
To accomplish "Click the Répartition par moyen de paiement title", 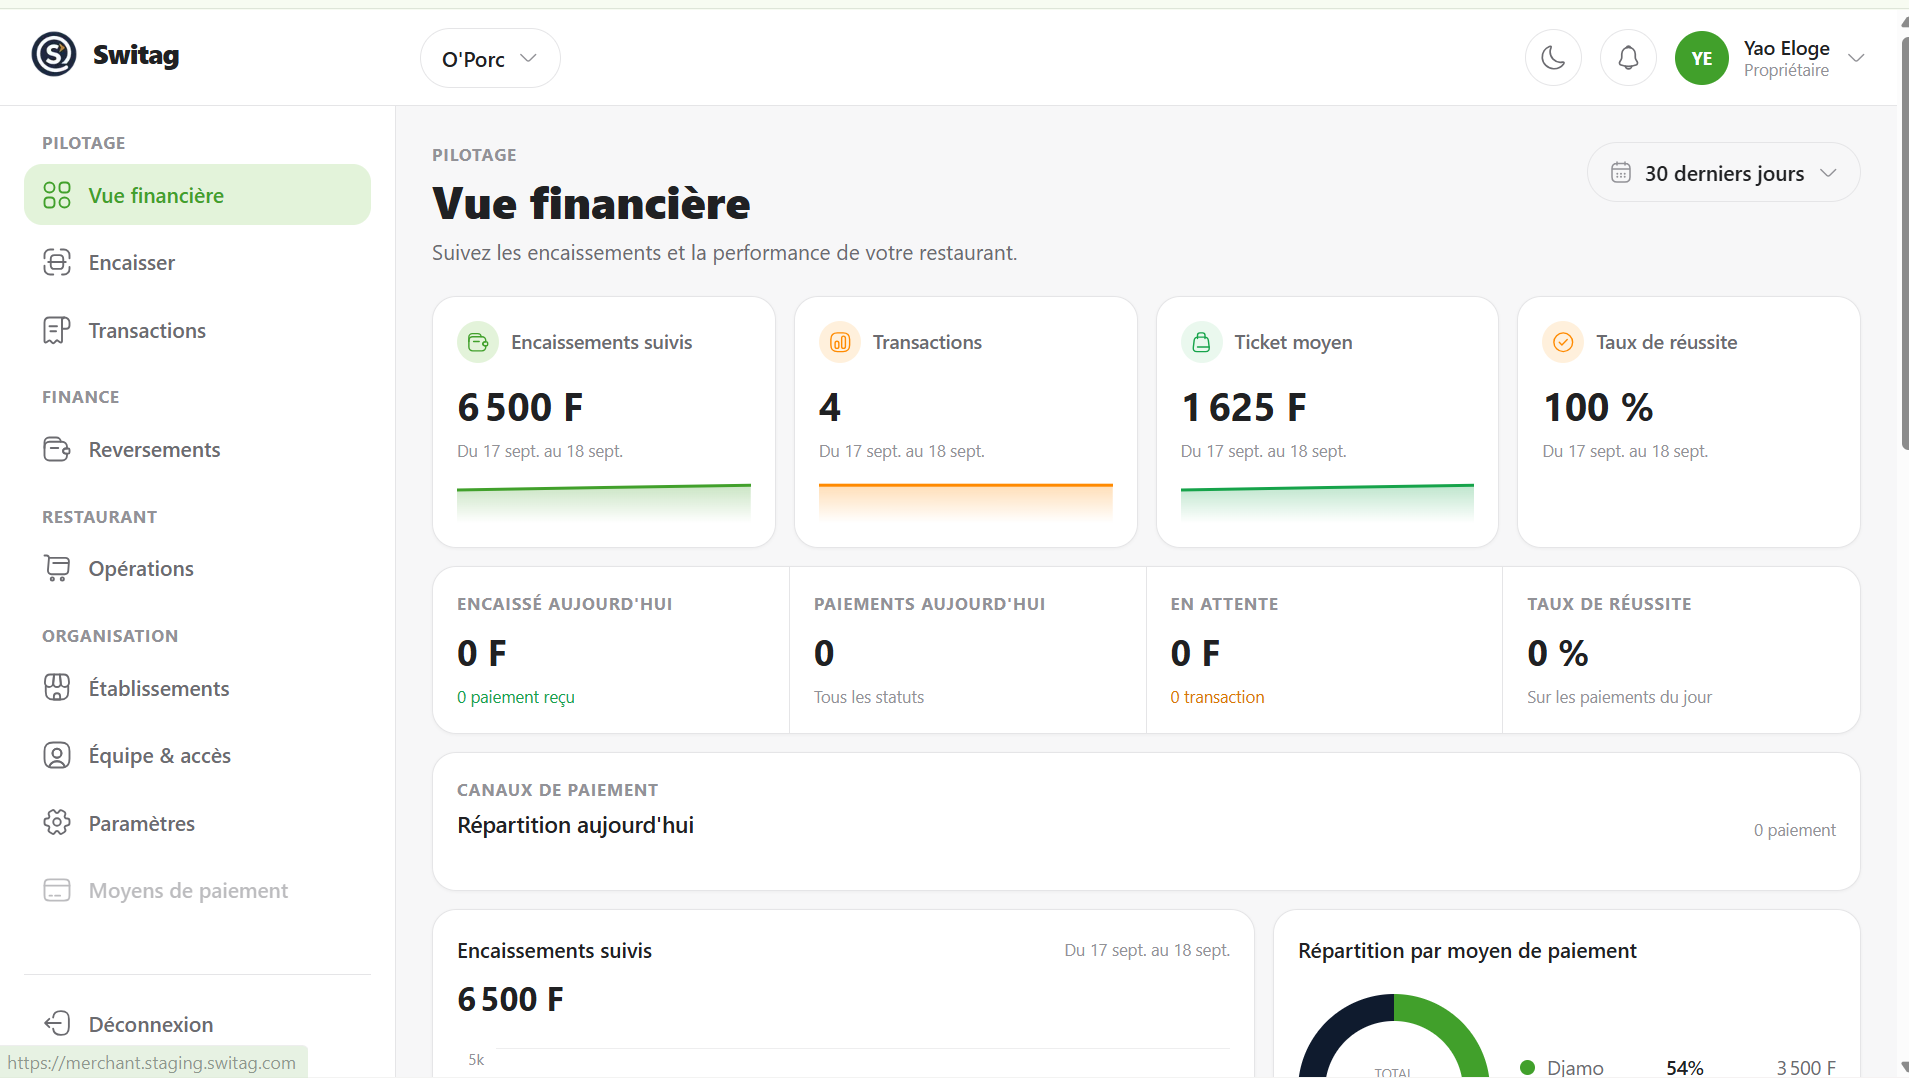I will coord(1467,951).
